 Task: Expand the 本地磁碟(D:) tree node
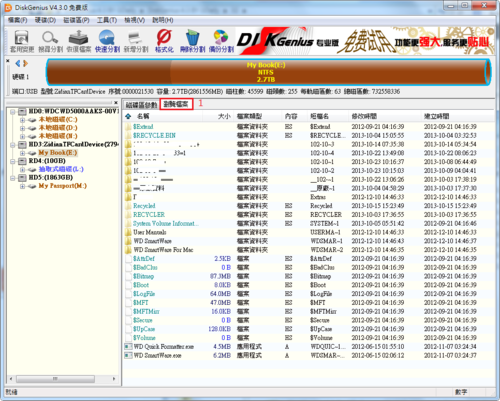pos(22,128)
